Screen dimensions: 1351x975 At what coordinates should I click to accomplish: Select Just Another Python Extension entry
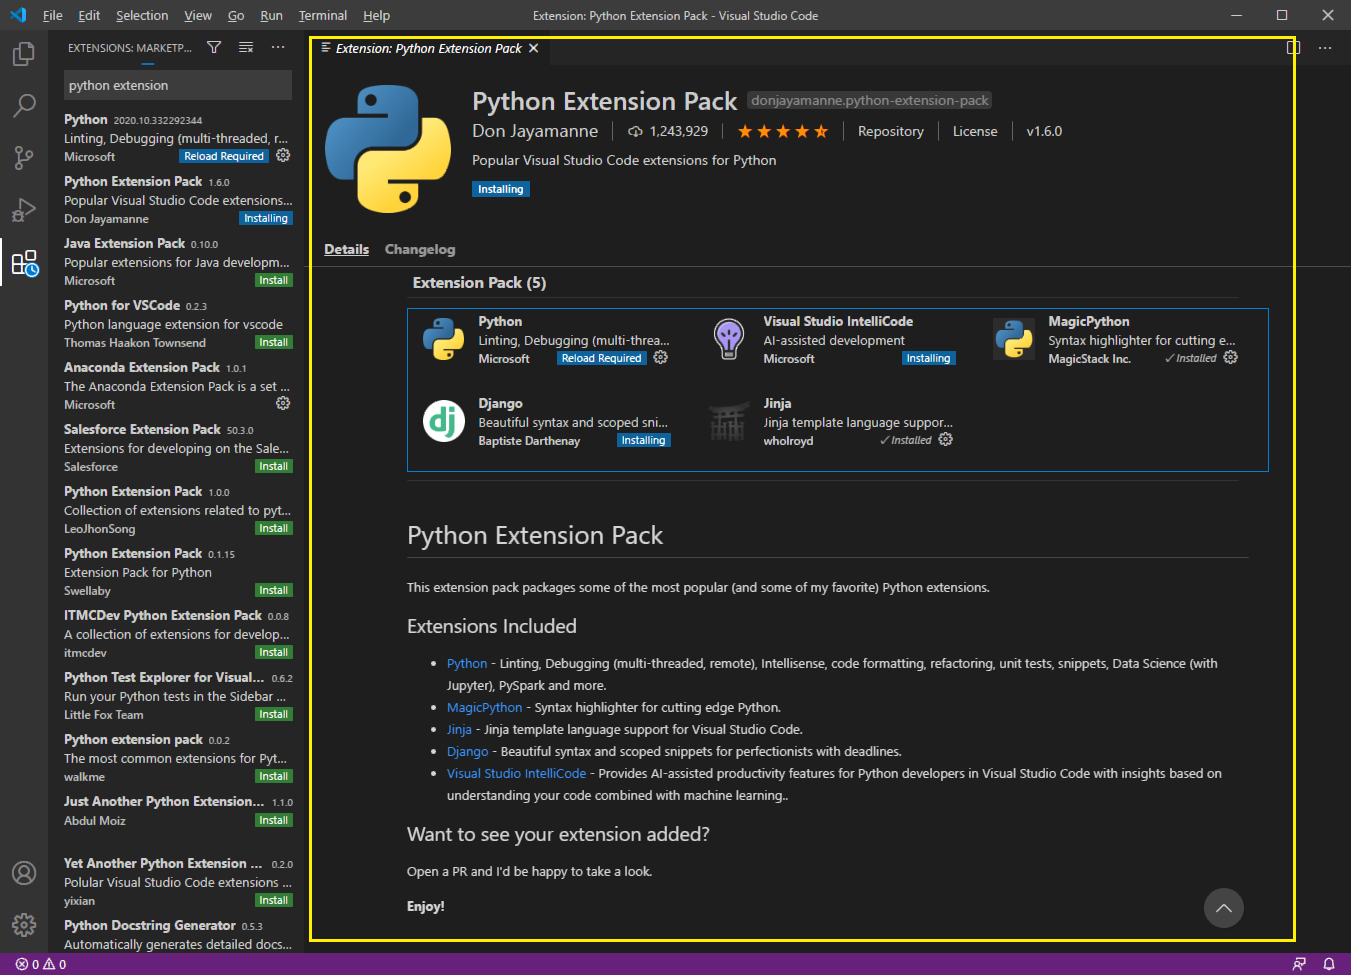(178, 811)
